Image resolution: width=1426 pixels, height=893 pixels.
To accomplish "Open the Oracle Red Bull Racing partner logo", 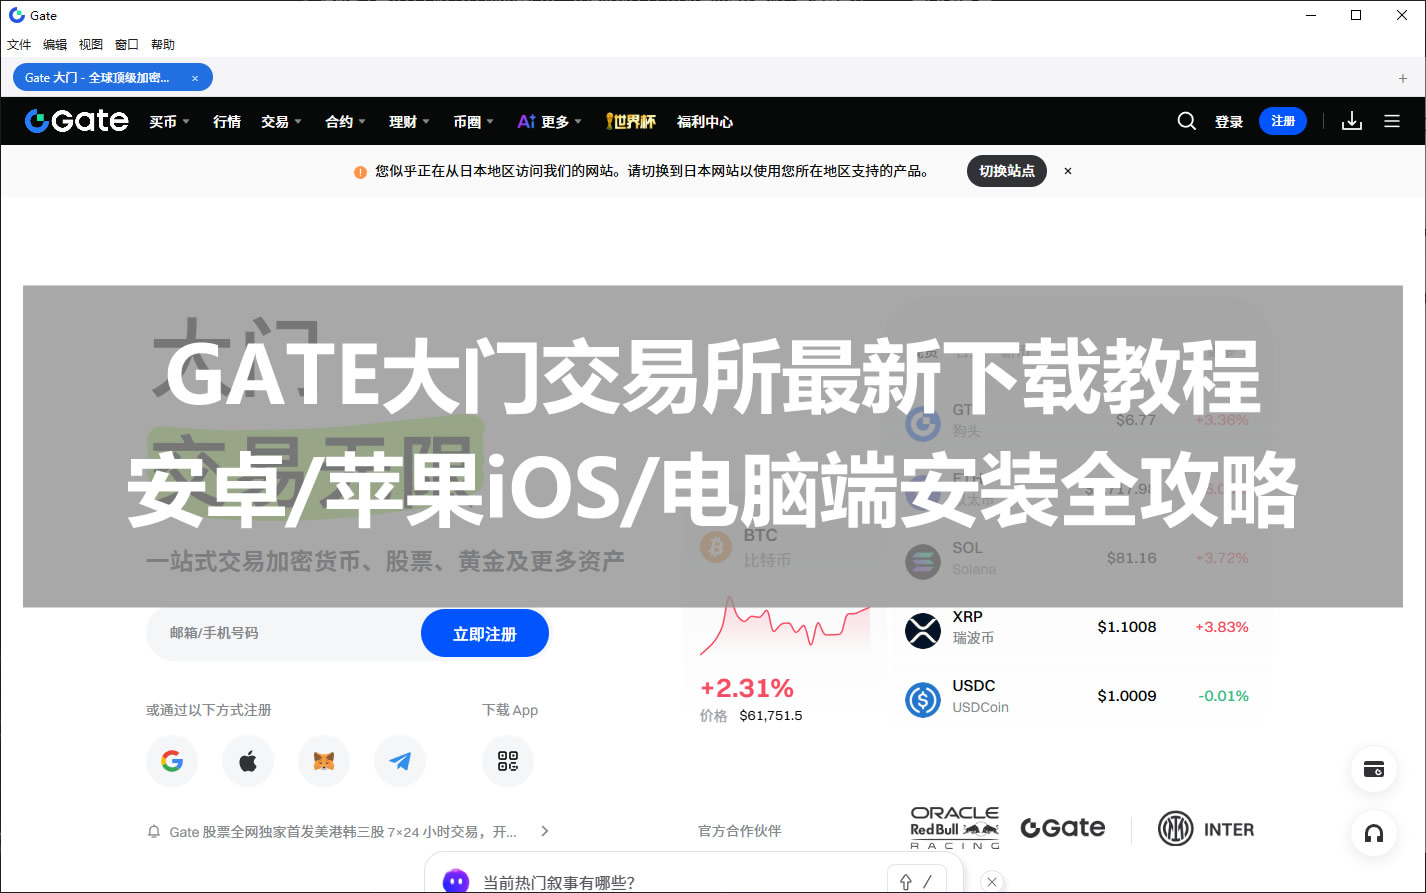I will point(955,828).
